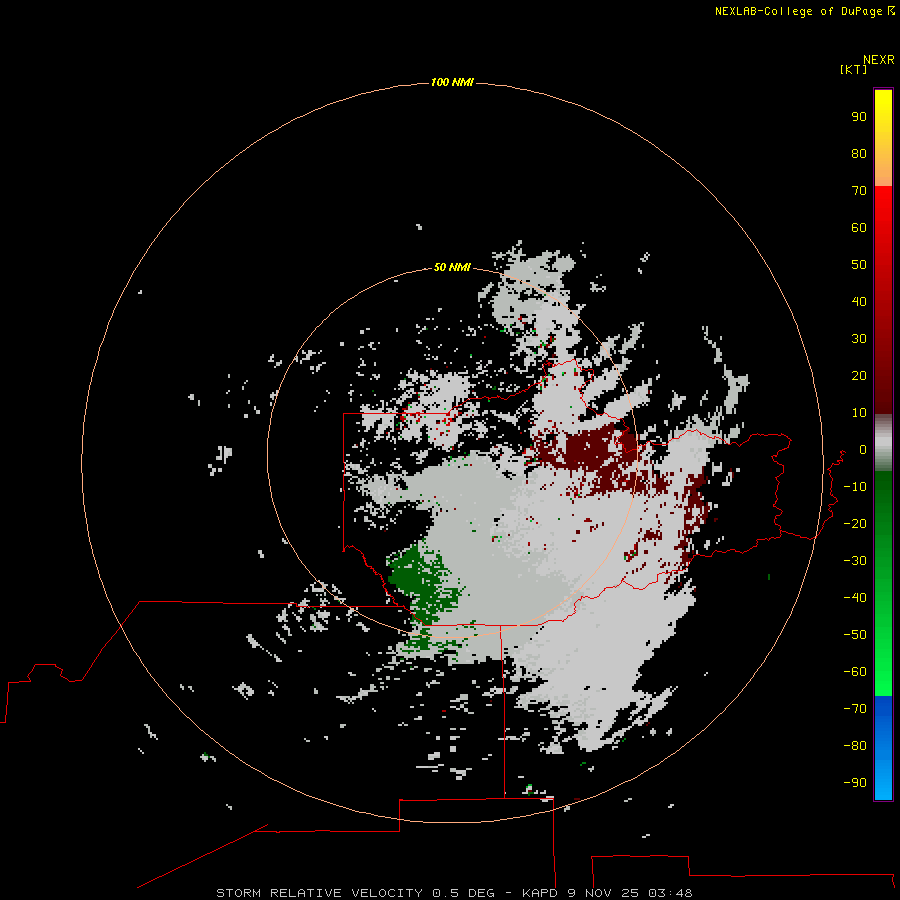Click the -80 value on the color scale
Screen dimensions: 900x900
click(x=855, y=746)
